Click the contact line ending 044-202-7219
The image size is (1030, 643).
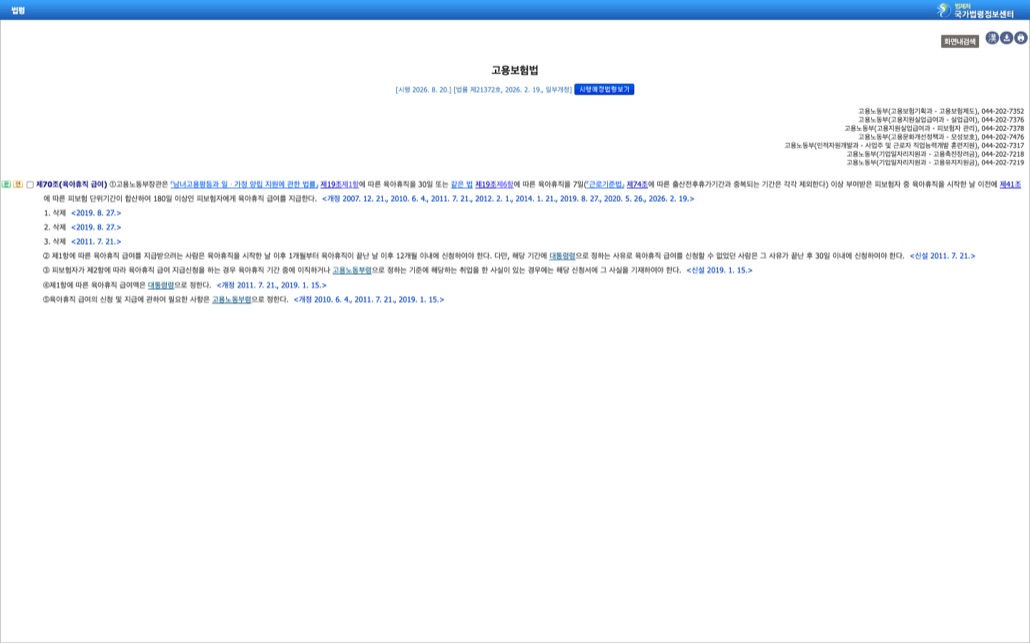[x=935, y=163]
